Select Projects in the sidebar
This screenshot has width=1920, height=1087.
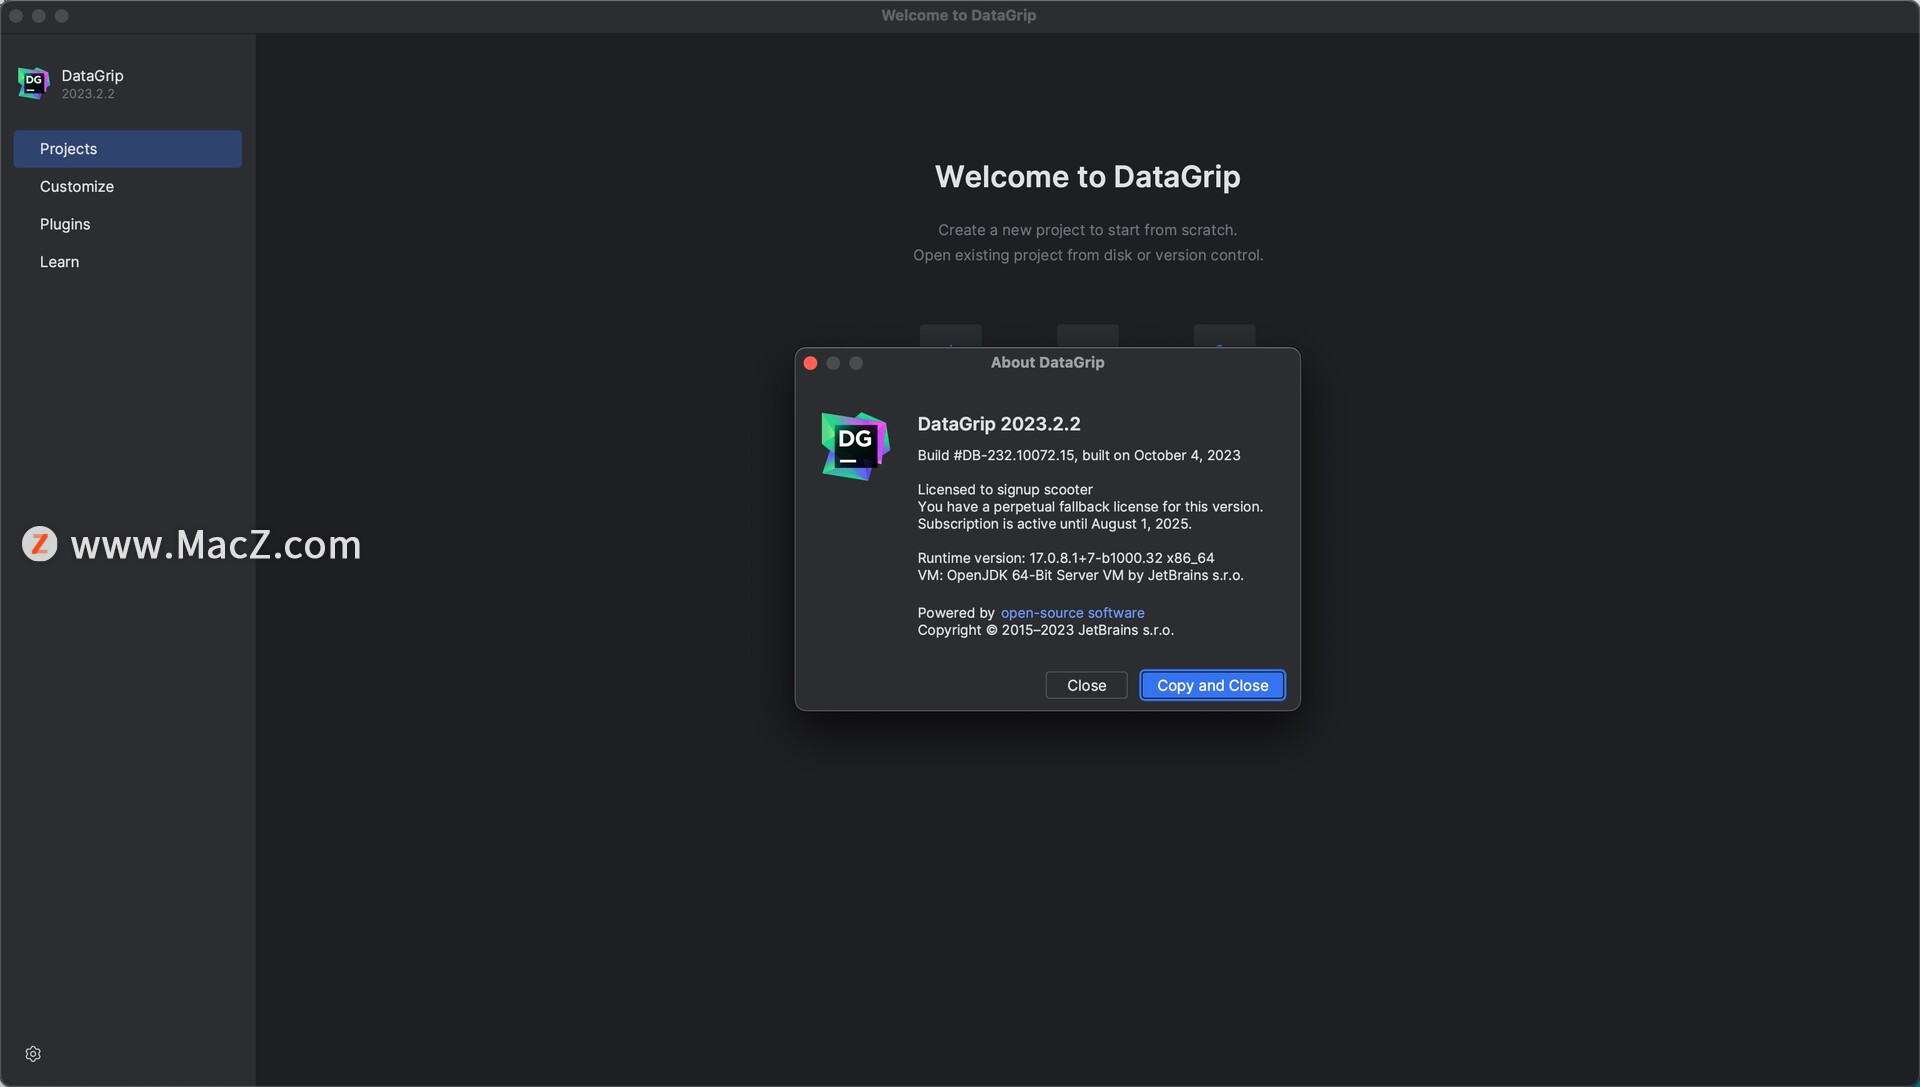pos(68,148)
